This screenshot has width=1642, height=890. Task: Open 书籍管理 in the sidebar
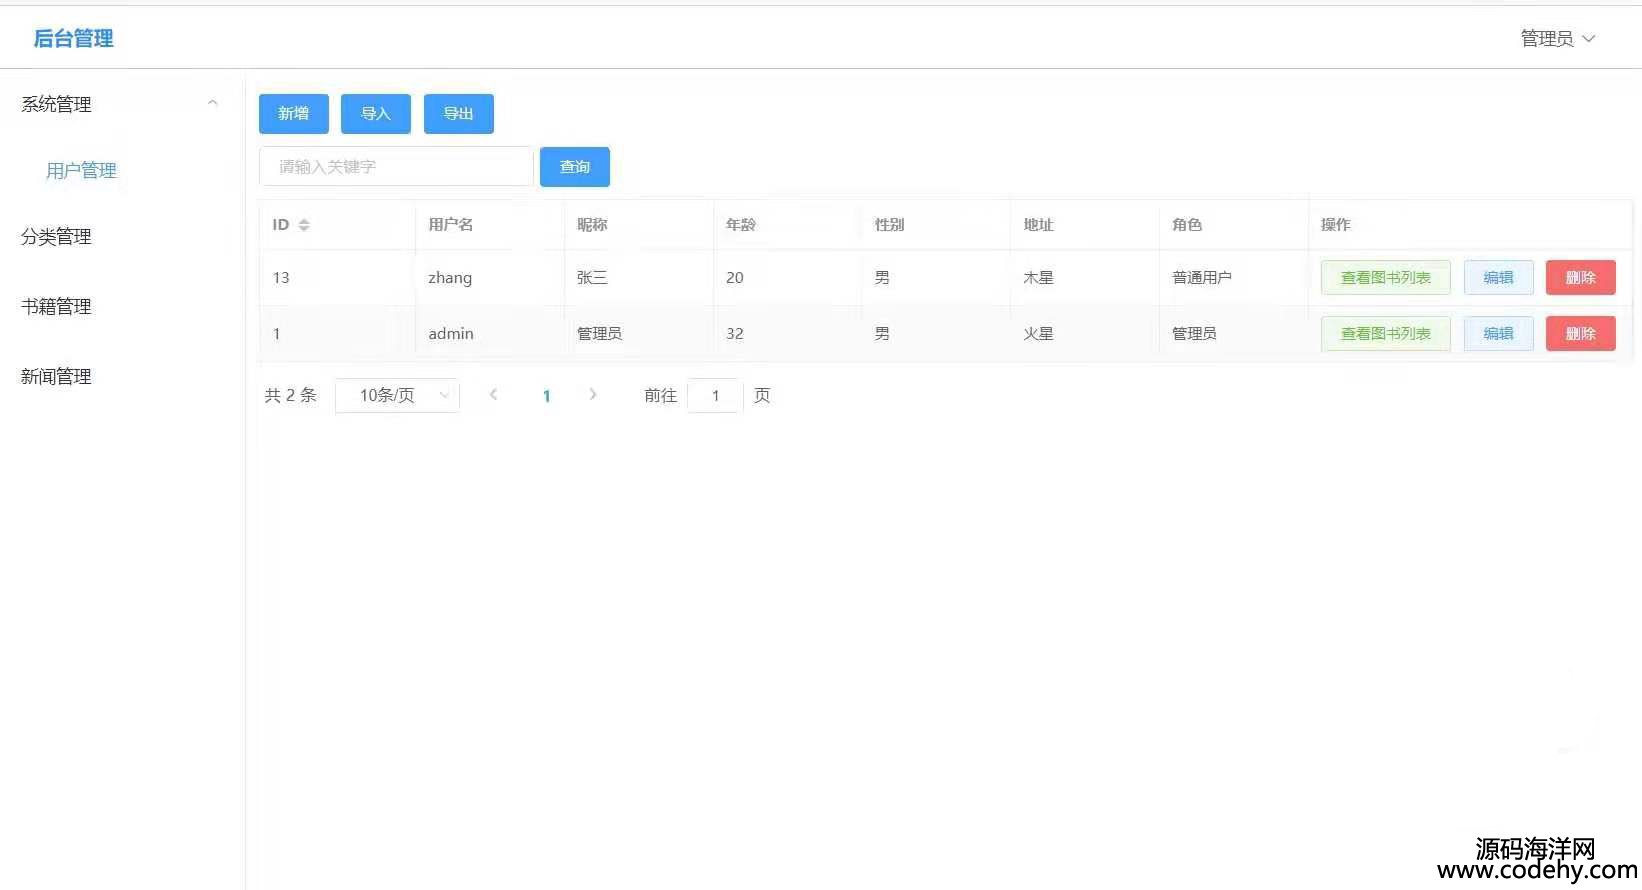click(x=57, y=307)
